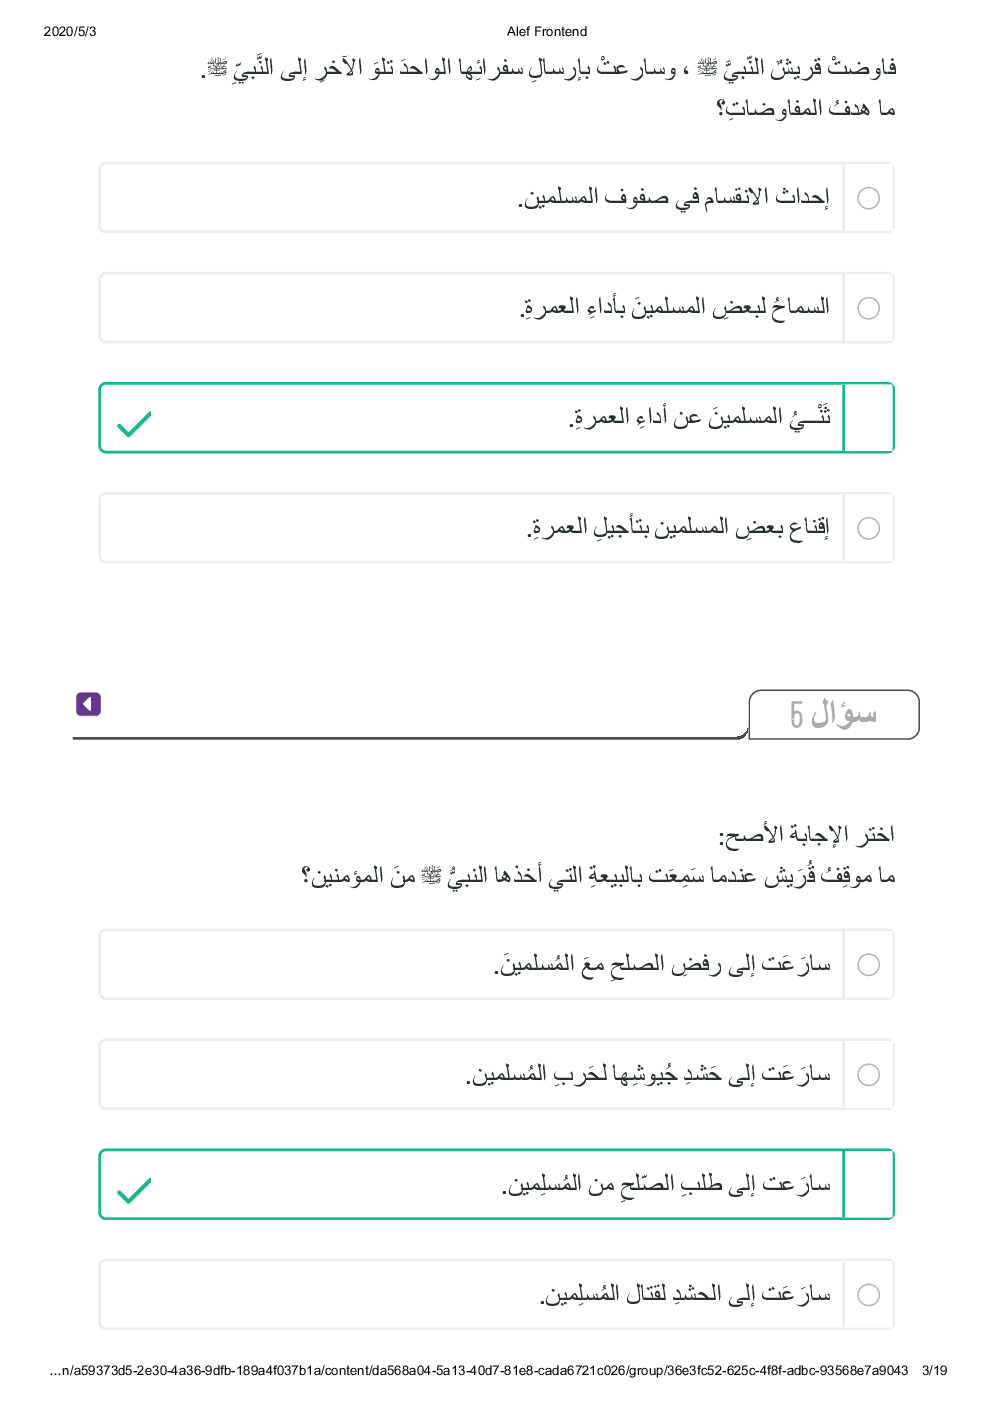Click the instruction 'اختر الإجابة الأصح'
The image size is (992, 1403).
point(806,834)
